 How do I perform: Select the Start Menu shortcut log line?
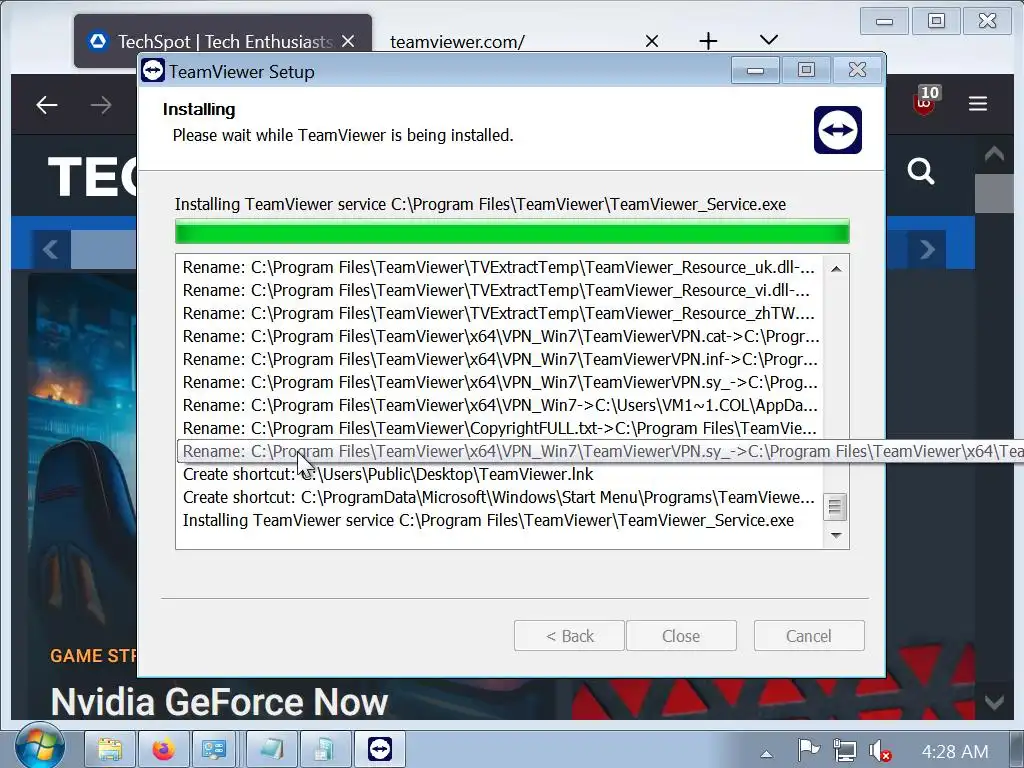click(x=499, y=497)
